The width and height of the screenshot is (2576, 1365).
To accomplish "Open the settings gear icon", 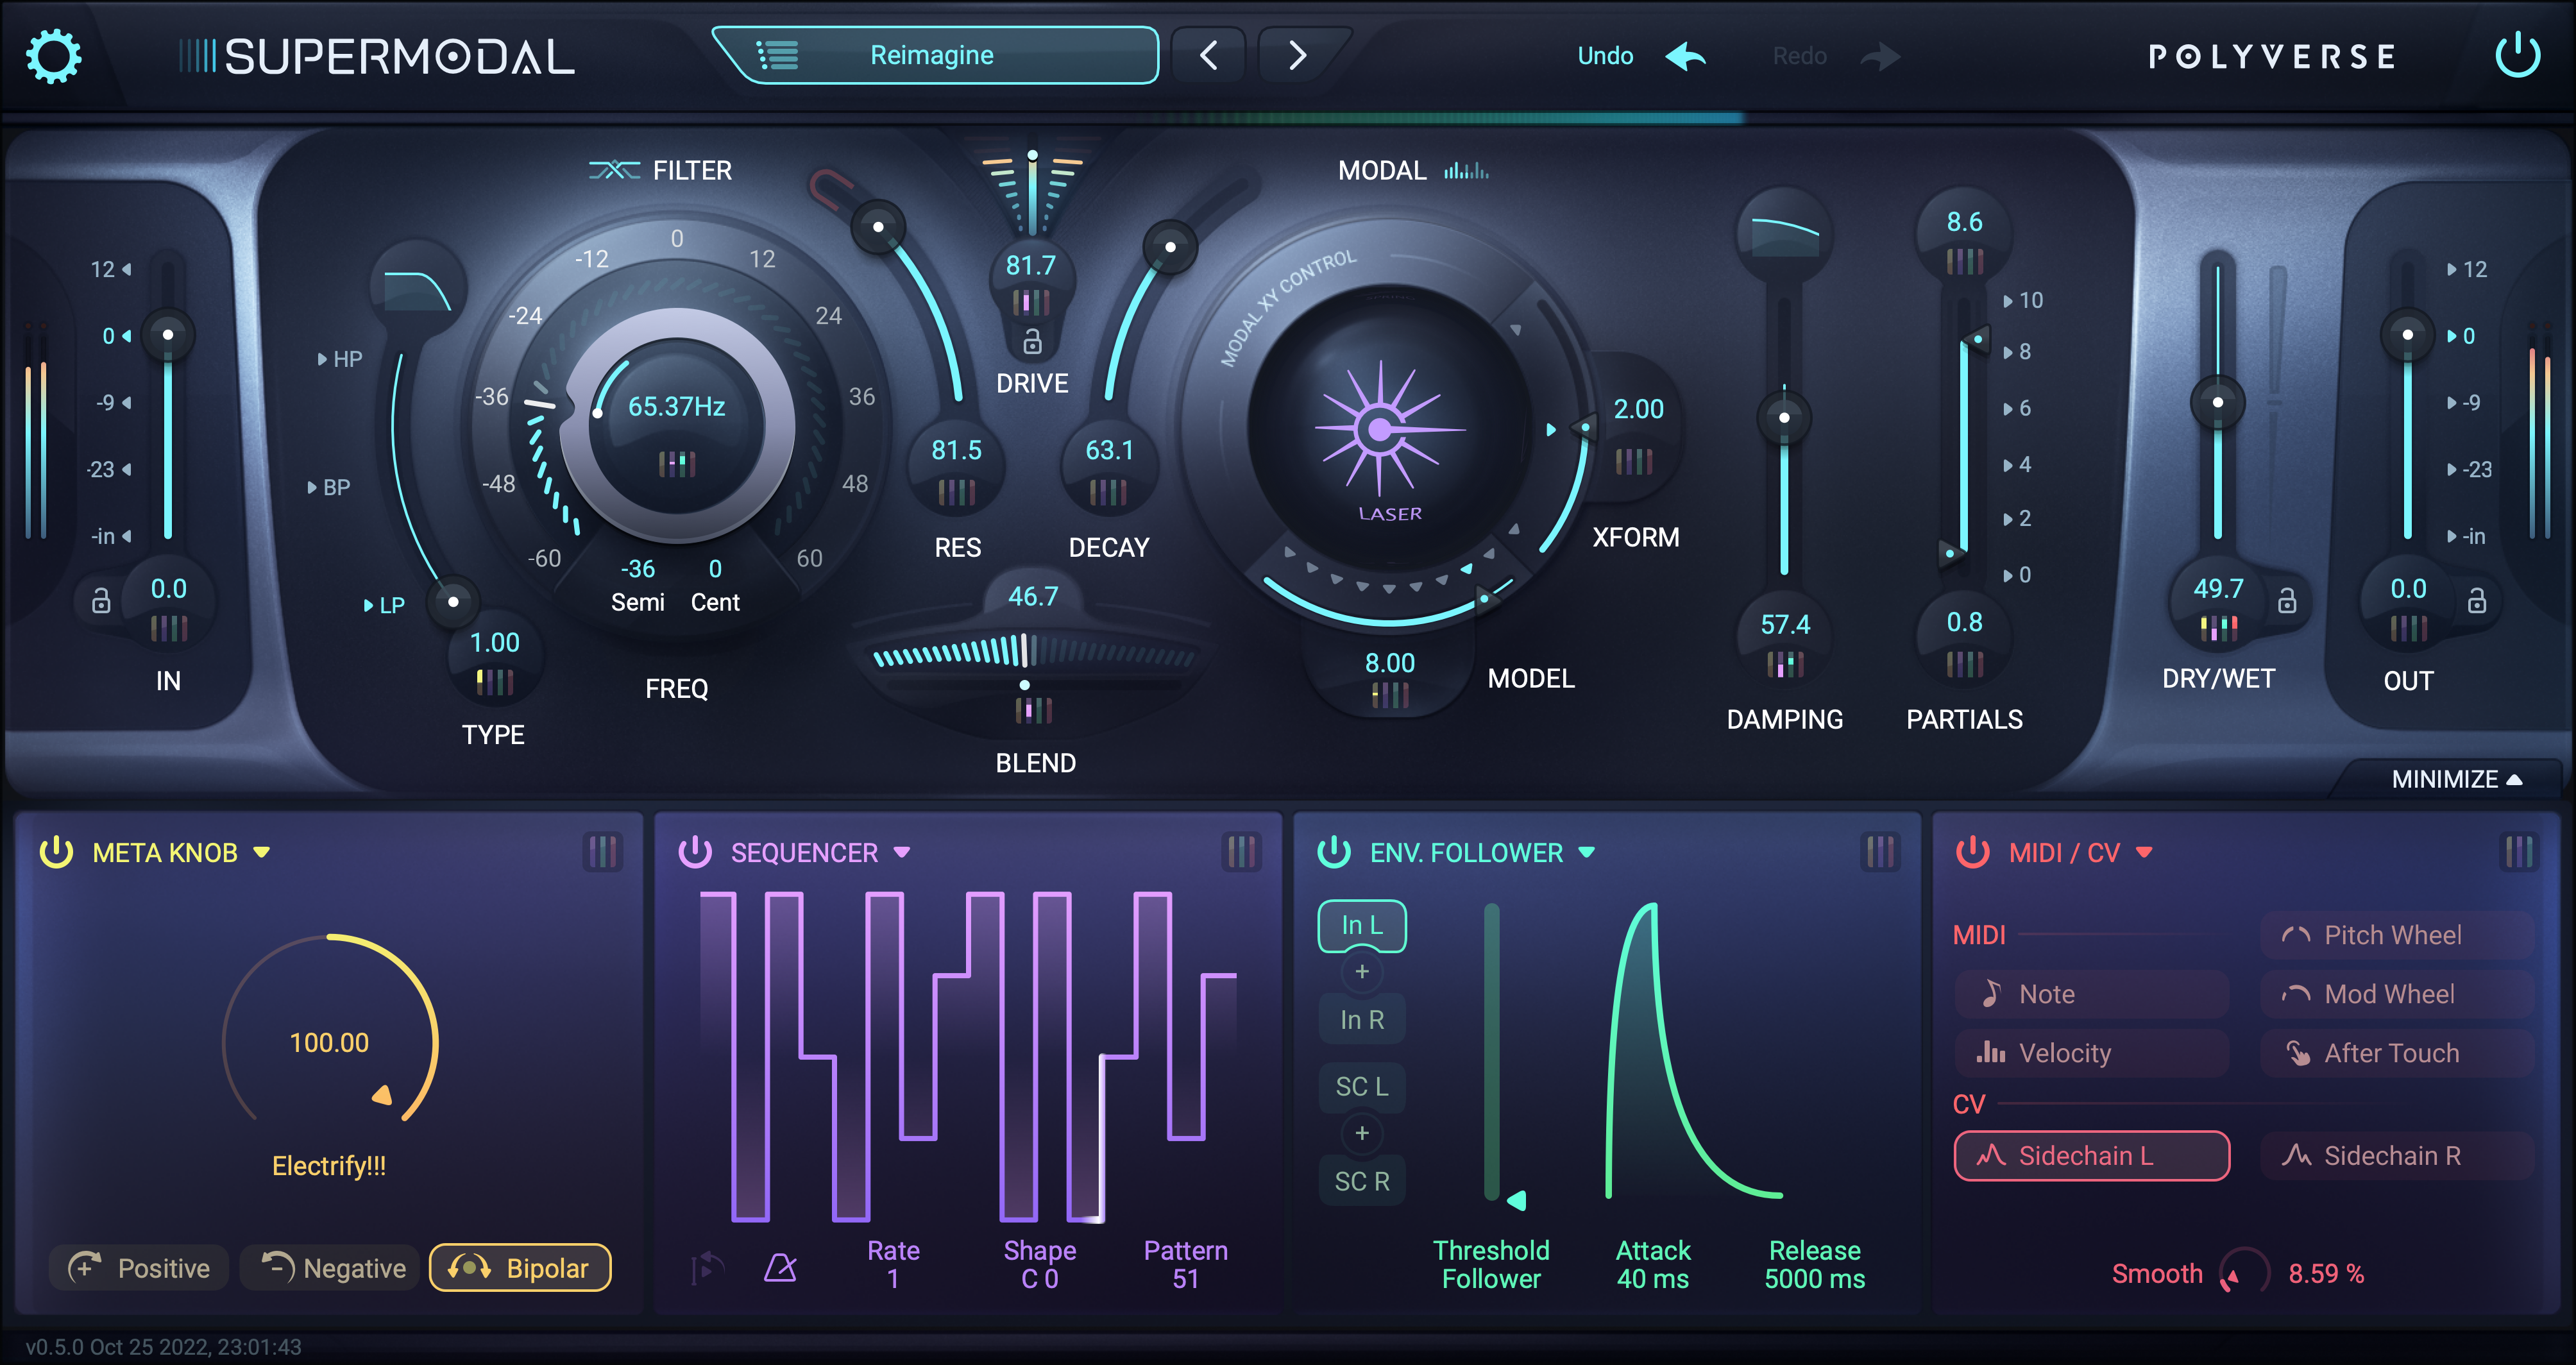I will tap(53, 56).
